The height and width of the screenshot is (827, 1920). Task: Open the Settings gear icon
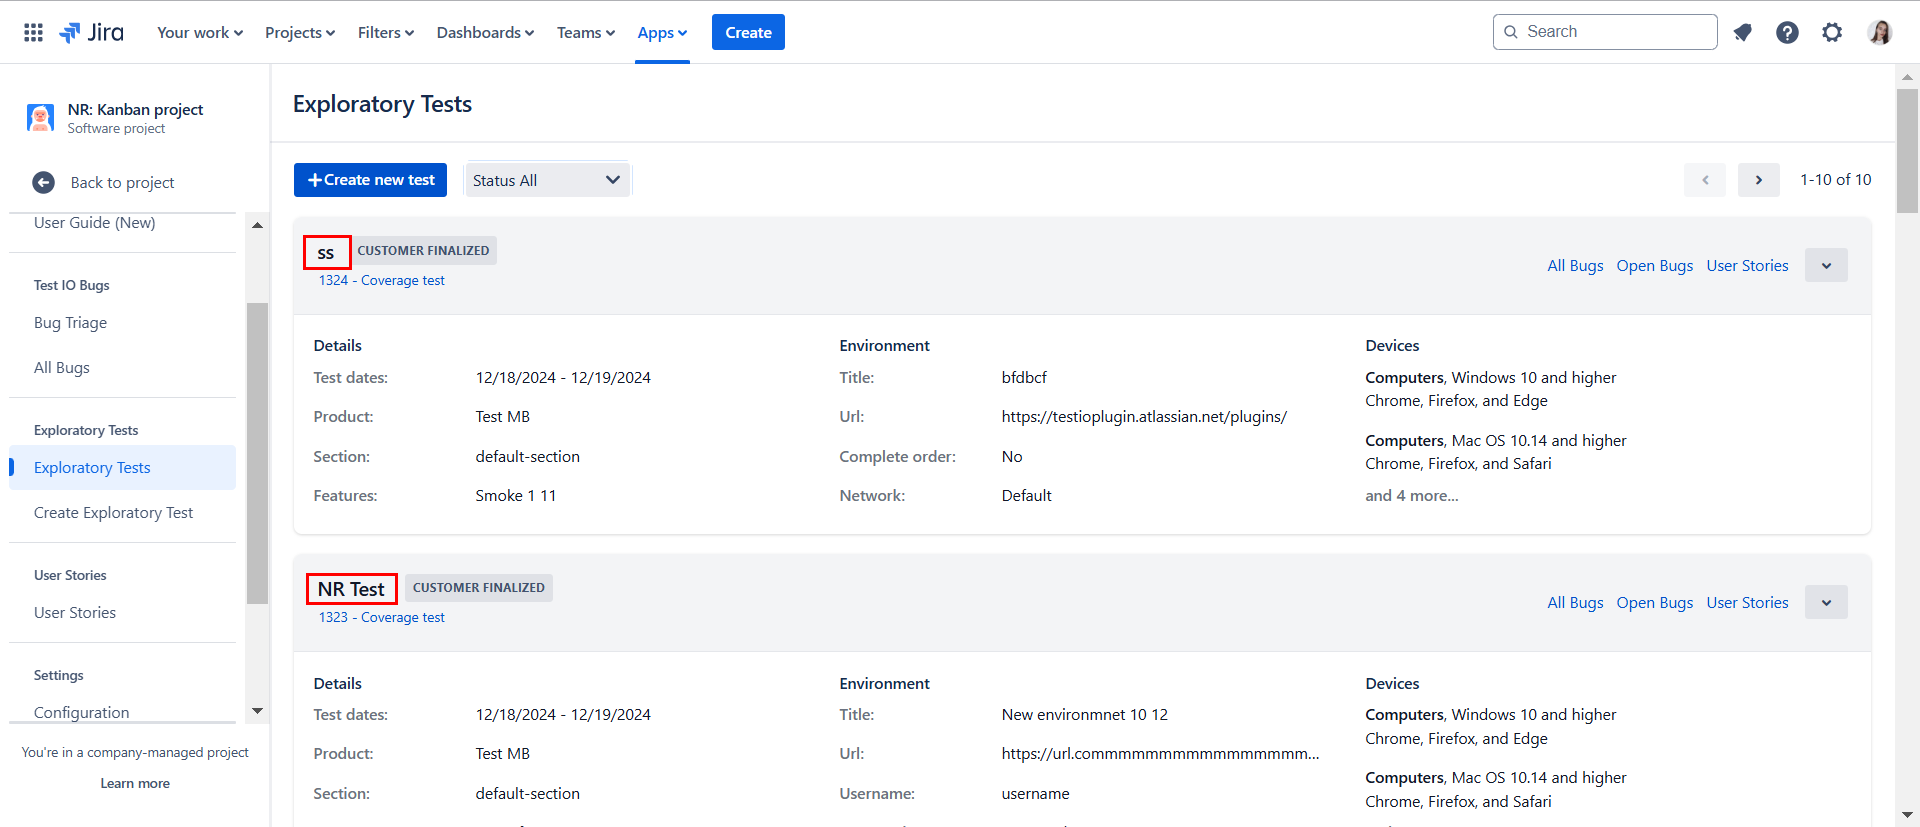tap(1832, 32)
